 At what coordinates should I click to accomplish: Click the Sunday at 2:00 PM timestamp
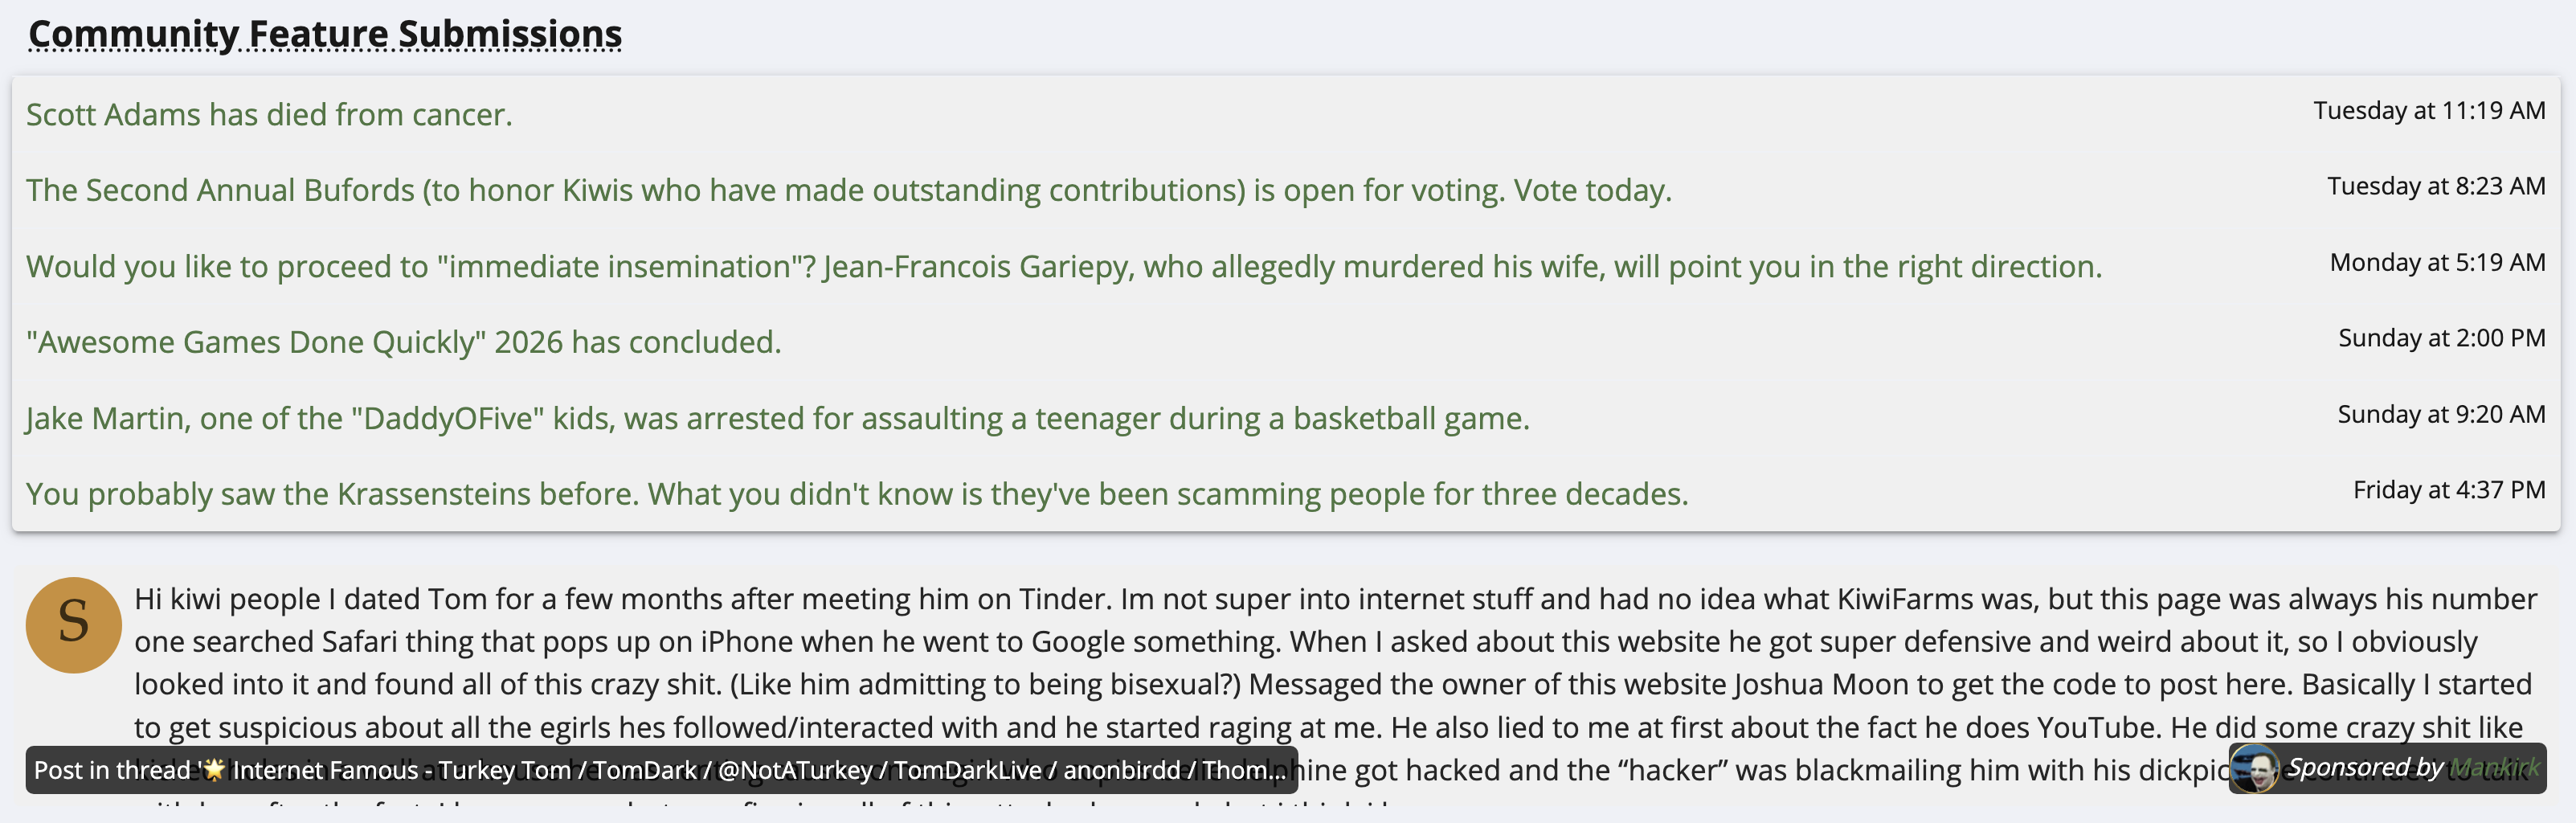(2441, 339)
